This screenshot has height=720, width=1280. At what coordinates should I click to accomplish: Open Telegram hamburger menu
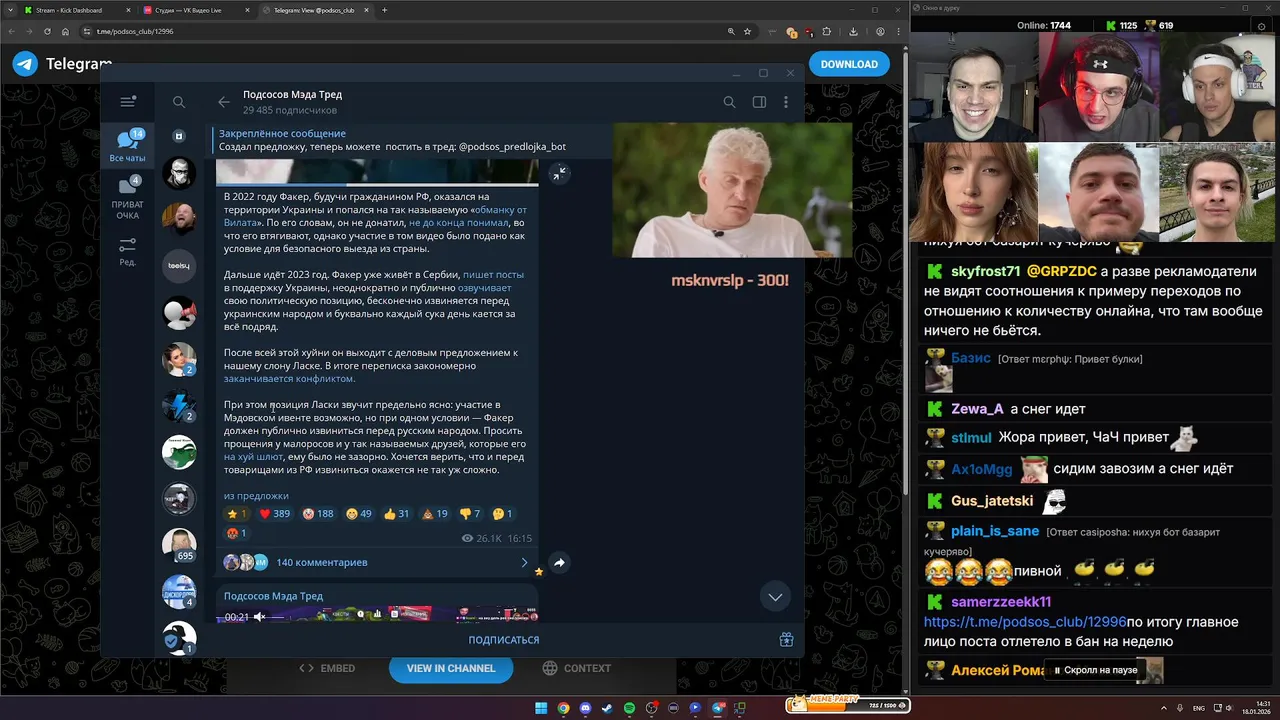click(x=128, y=102)
